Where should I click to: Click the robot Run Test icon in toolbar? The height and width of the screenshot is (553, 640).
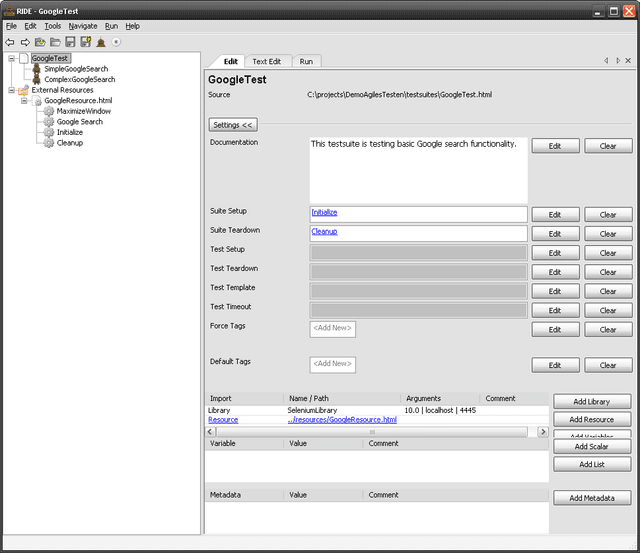(101, 42)
